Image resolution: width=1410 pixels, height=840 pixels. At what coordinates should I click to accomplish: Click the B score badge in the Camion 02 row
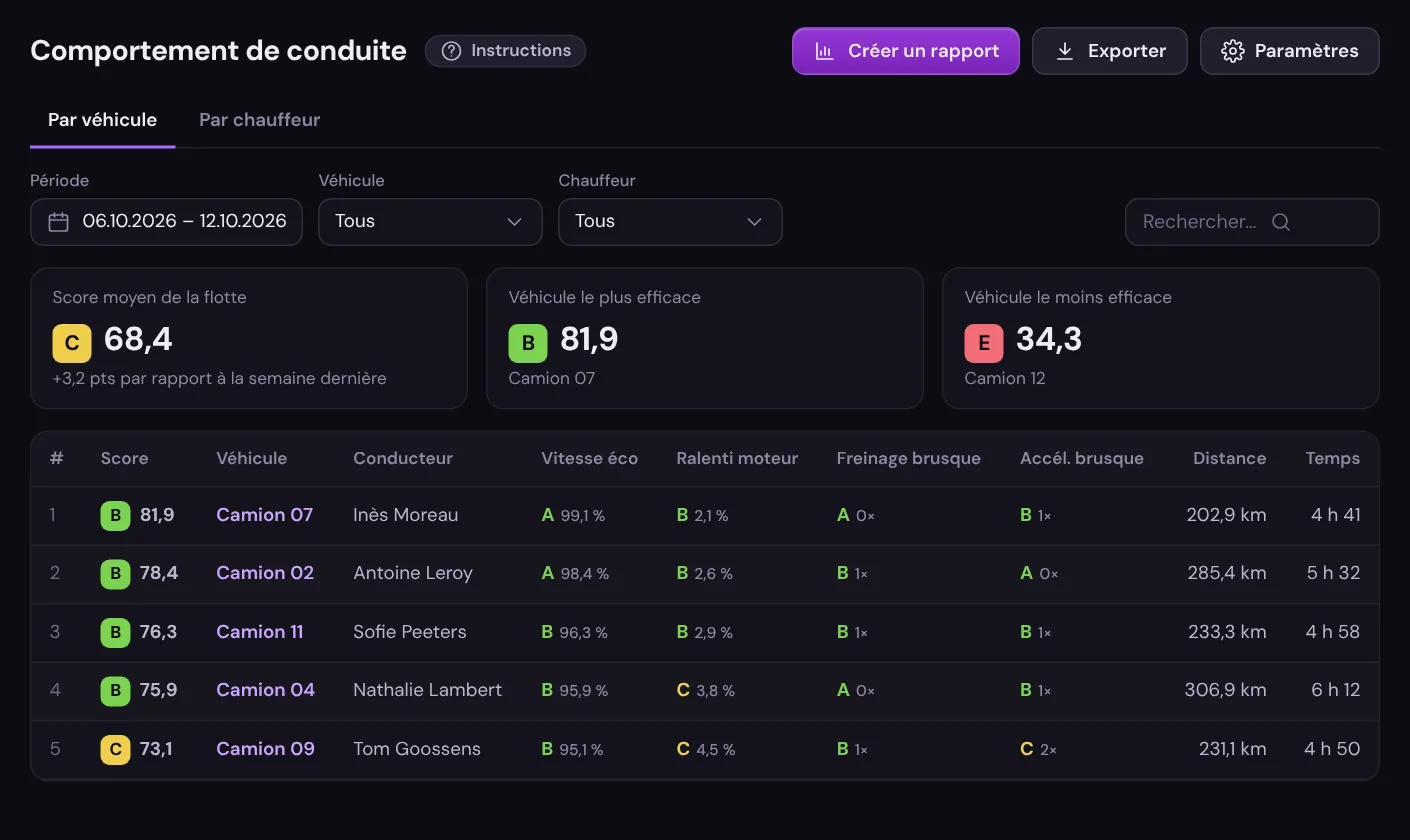(115, 574)
